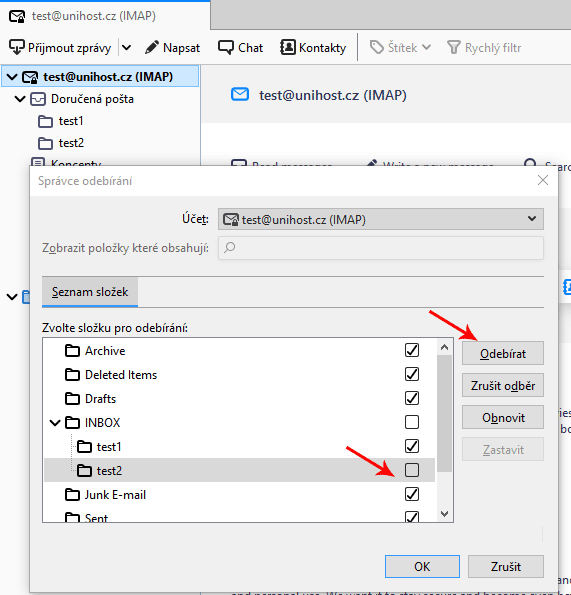Open the Chat speech bubble icon

click(x=226, y=47)
